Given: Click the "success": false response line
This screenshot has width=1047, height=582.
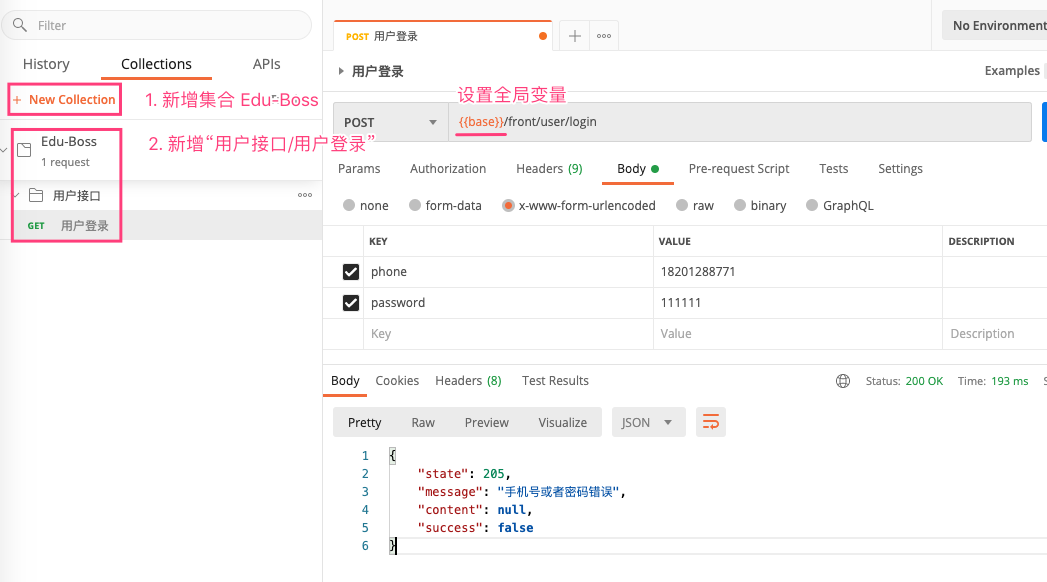Looking at the screenshot, I should (475, 528).
